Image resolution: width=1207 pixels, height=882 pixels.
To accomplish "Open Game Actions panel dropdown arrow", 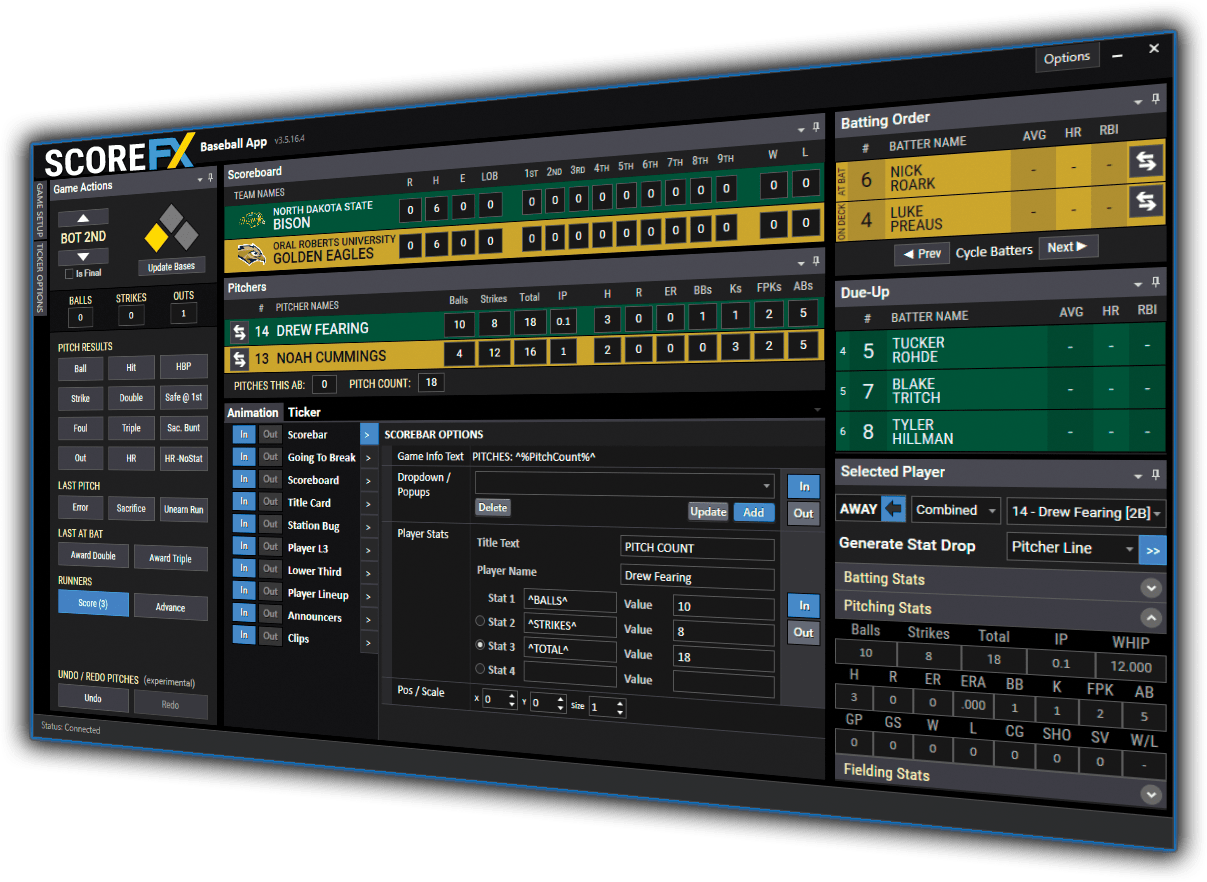I will point(198,180).
